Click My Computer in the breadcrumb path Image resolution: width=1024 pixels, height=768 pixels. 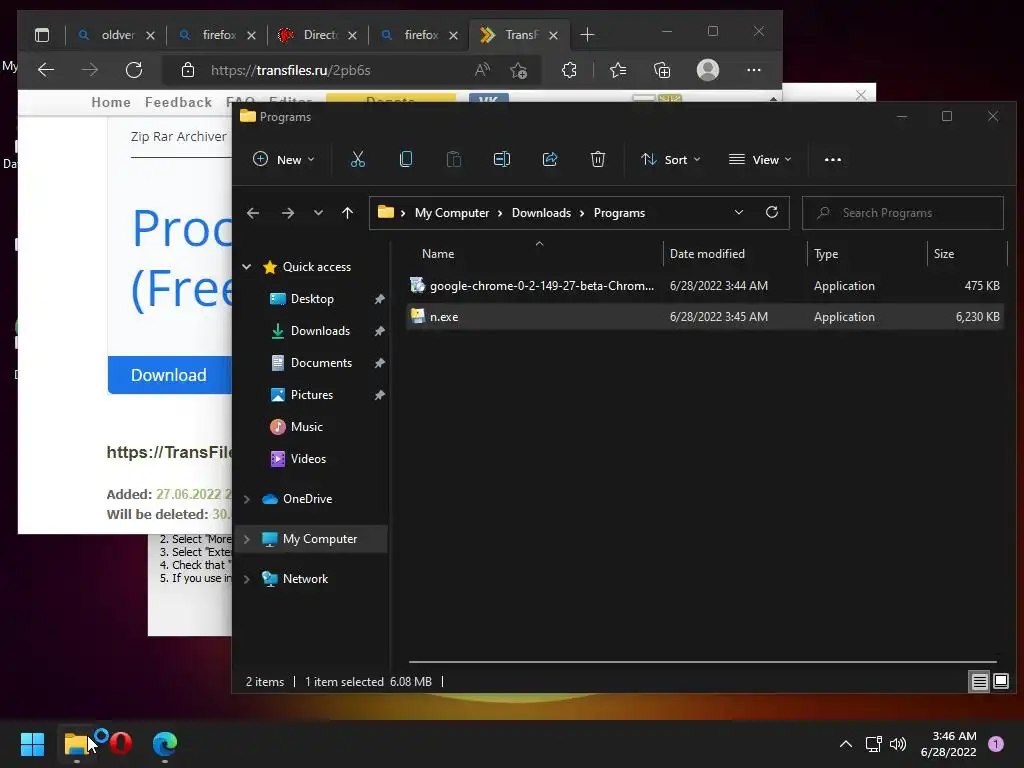452,213
